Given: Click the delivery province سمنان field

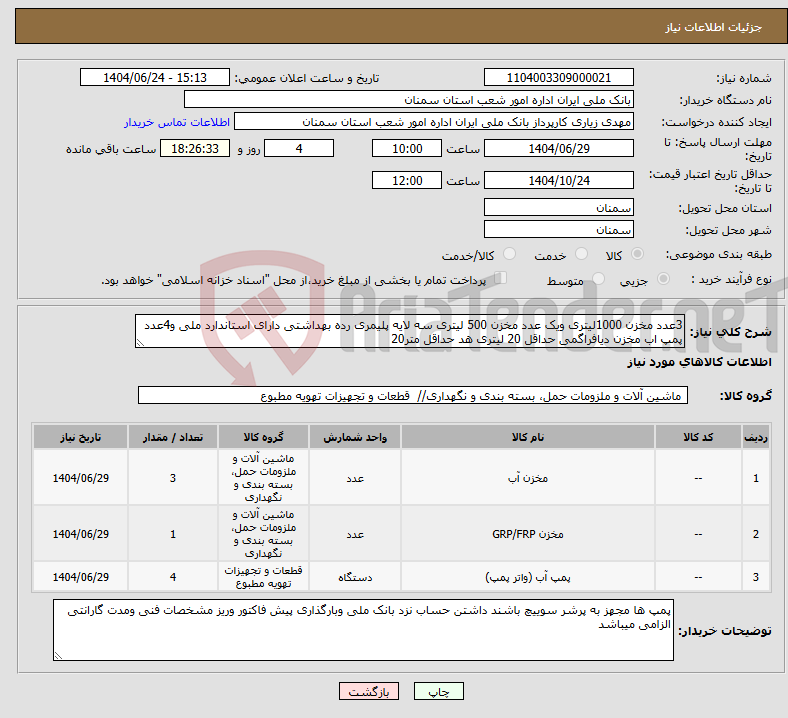Looking at the screenshot, I should coord(558,208).
